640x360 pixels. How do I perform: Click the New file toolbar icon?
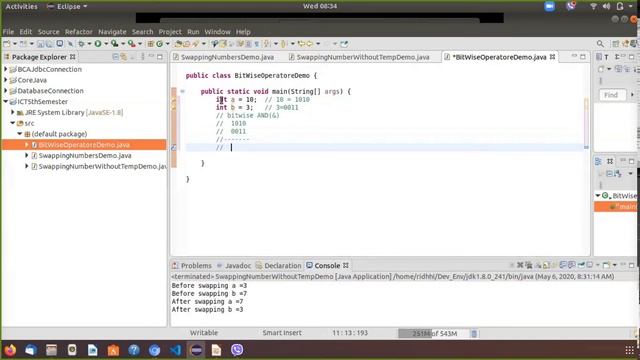click(7, 44)
